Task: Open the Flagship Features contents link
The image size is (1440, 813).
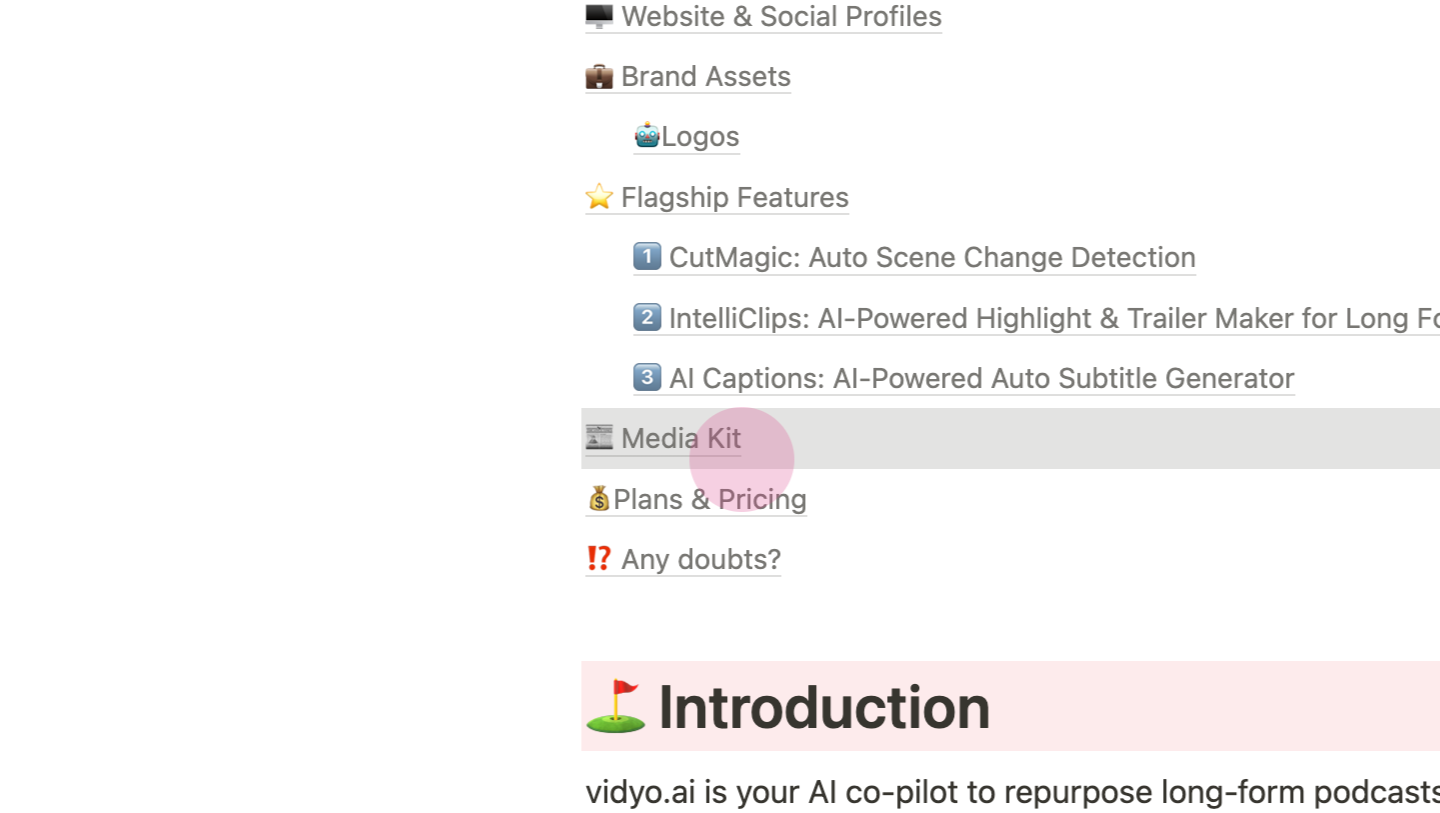Action: coord(735,197)
